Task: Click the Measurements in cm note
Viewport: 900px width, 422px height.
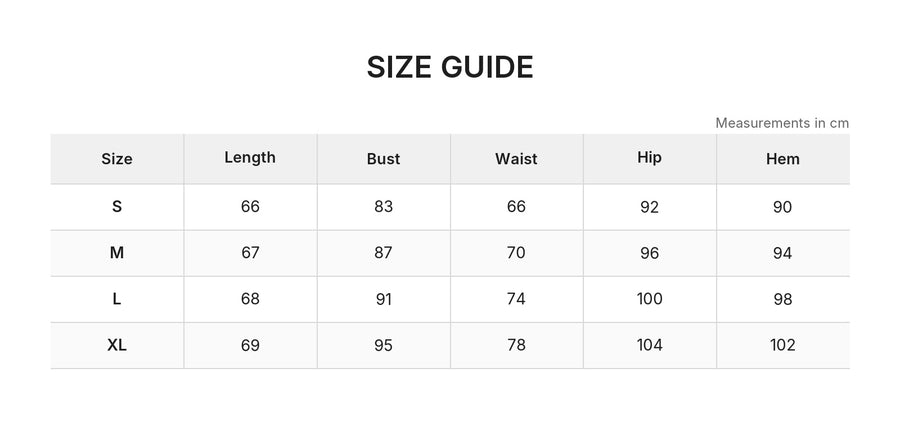Action: tap(782, 123)
